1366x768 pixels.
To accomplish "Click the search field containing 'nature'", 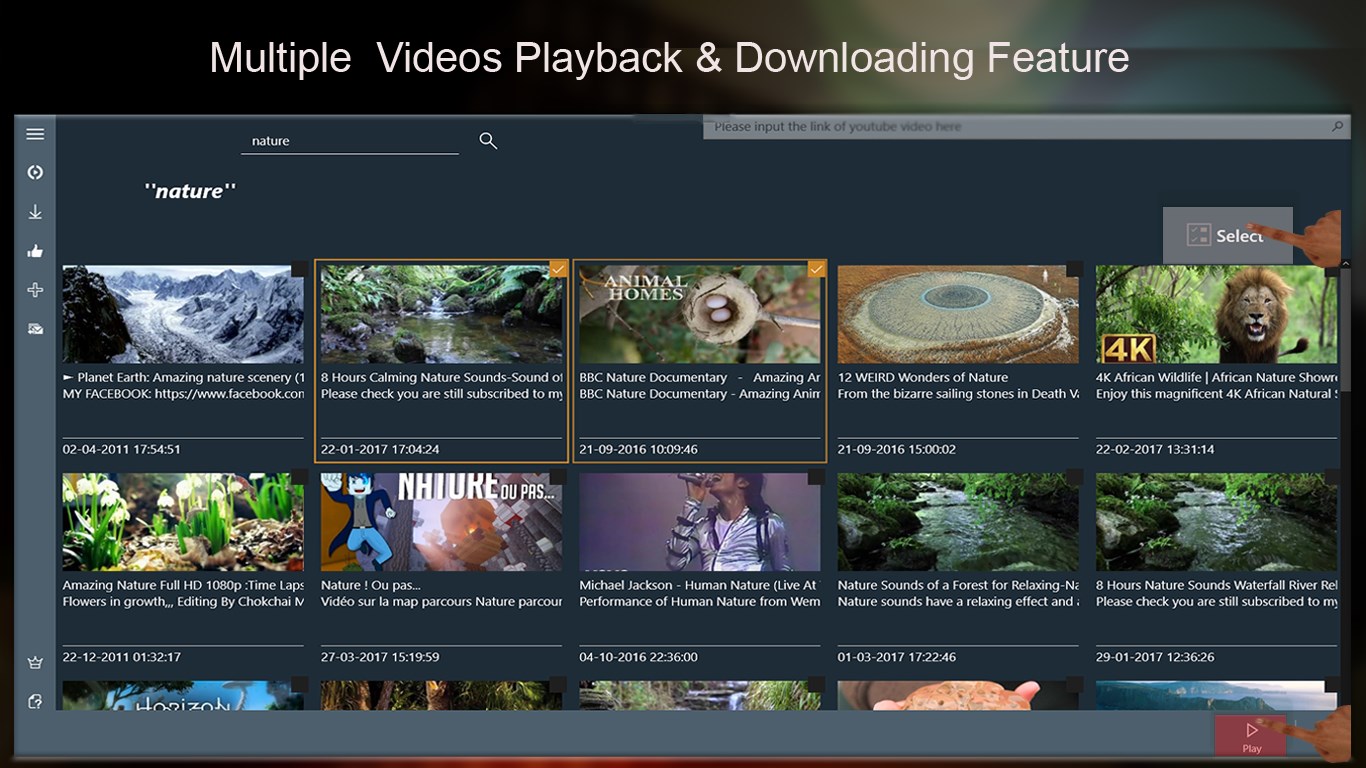I will coord(350,141).
